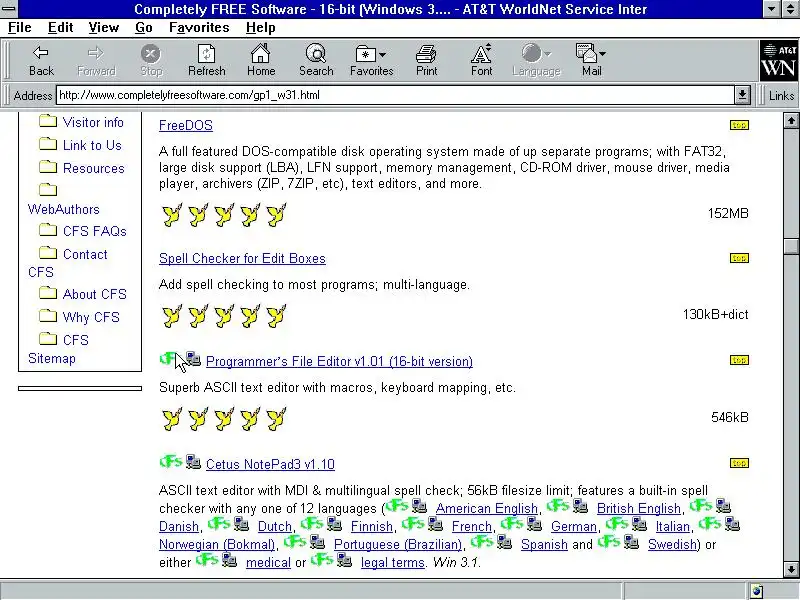Image resolution: width=800 pixels, height=600 pixels.
Task: Open the View menu
Action: [104, 28]
